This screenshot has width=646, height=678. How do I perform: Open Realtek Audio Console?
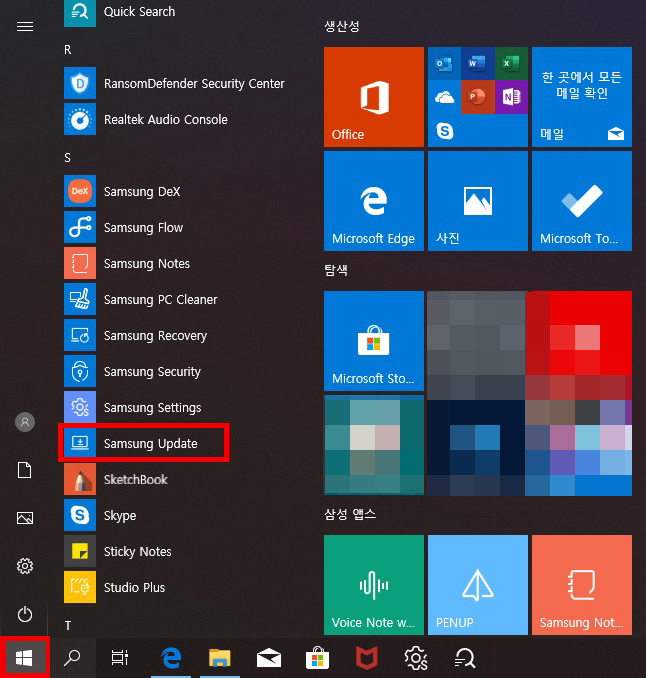point(146,119)
